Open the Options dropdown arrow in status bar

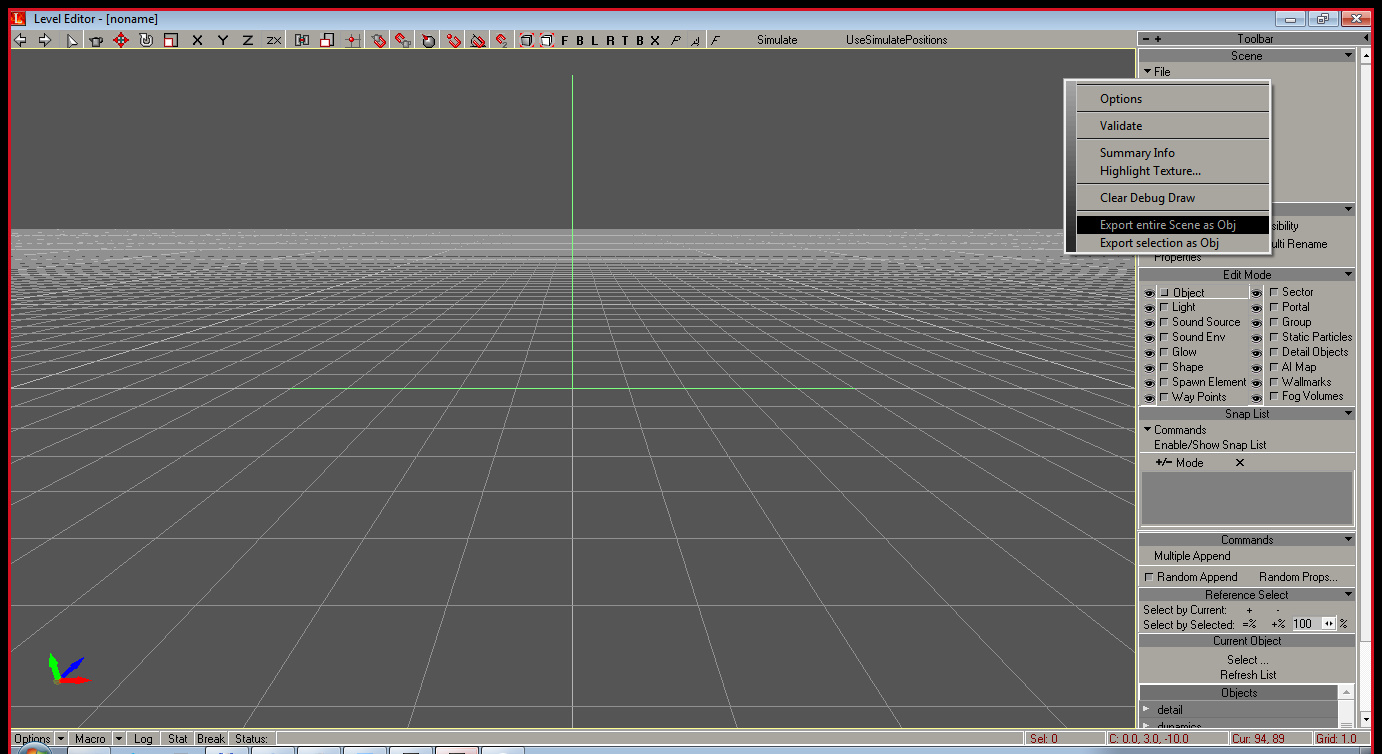coord(61,739)
